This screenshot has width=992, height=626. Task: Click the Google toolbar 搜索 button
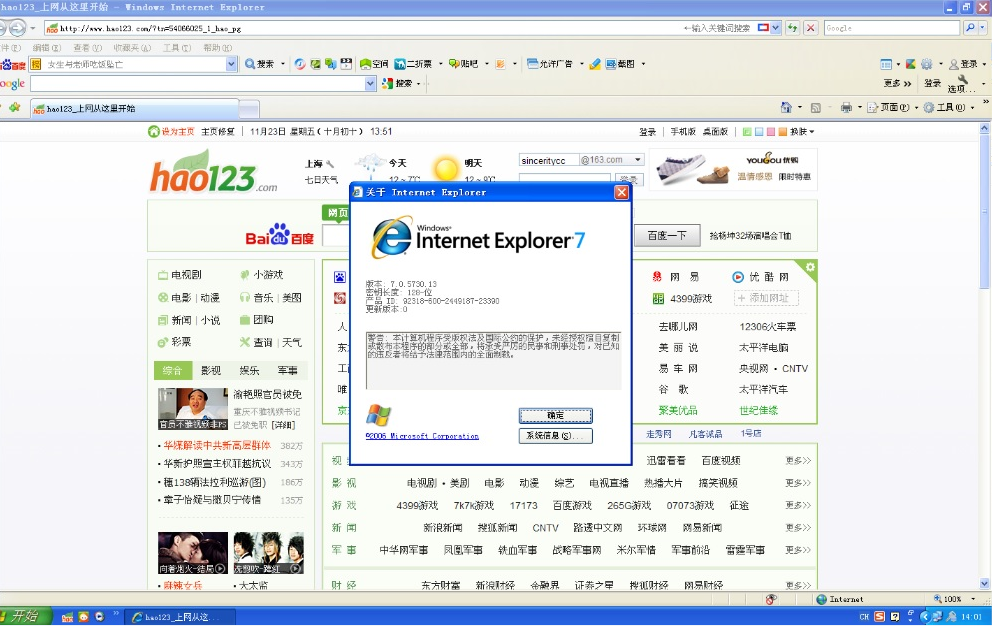(398, 84)
